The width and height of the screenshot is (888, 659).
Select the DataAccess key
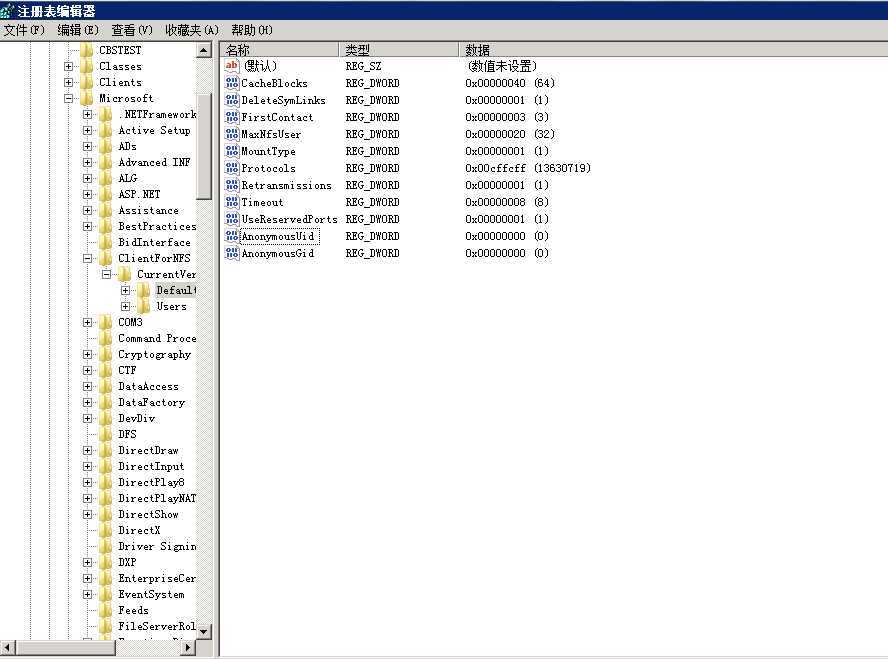[148, 387]
